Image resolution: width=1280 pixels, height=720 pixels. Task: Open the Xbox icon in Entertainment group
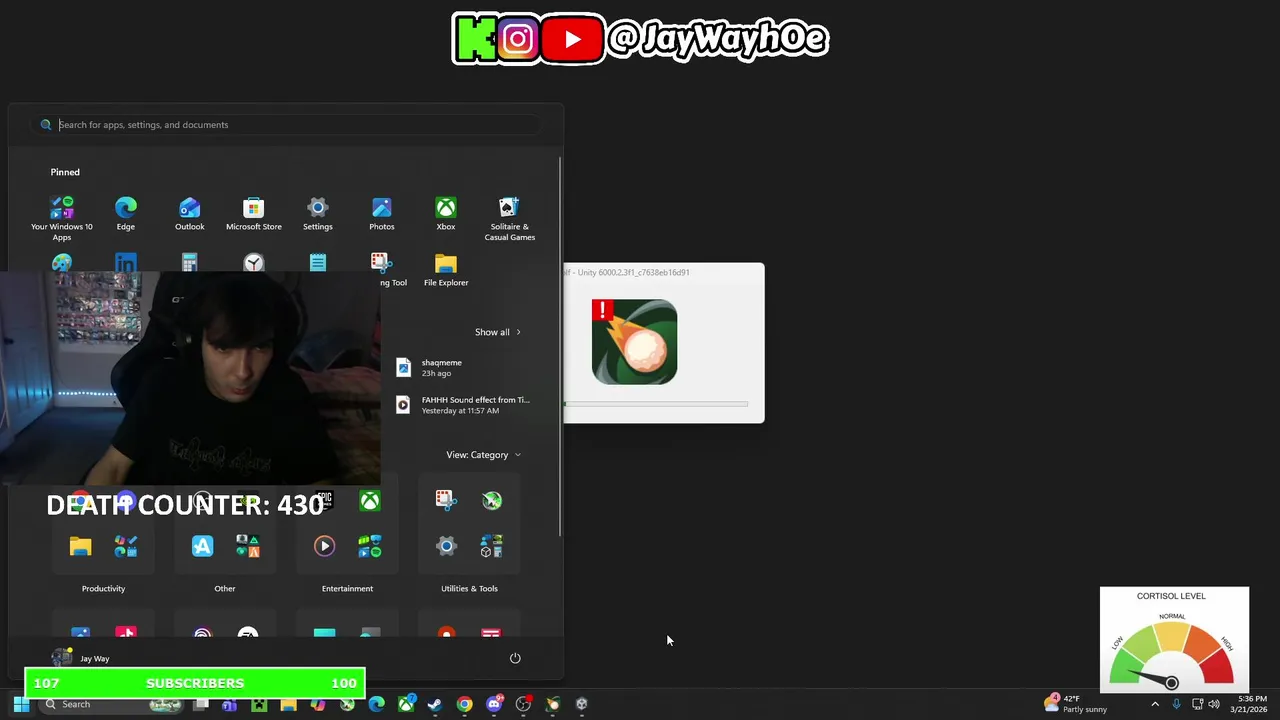370,501
